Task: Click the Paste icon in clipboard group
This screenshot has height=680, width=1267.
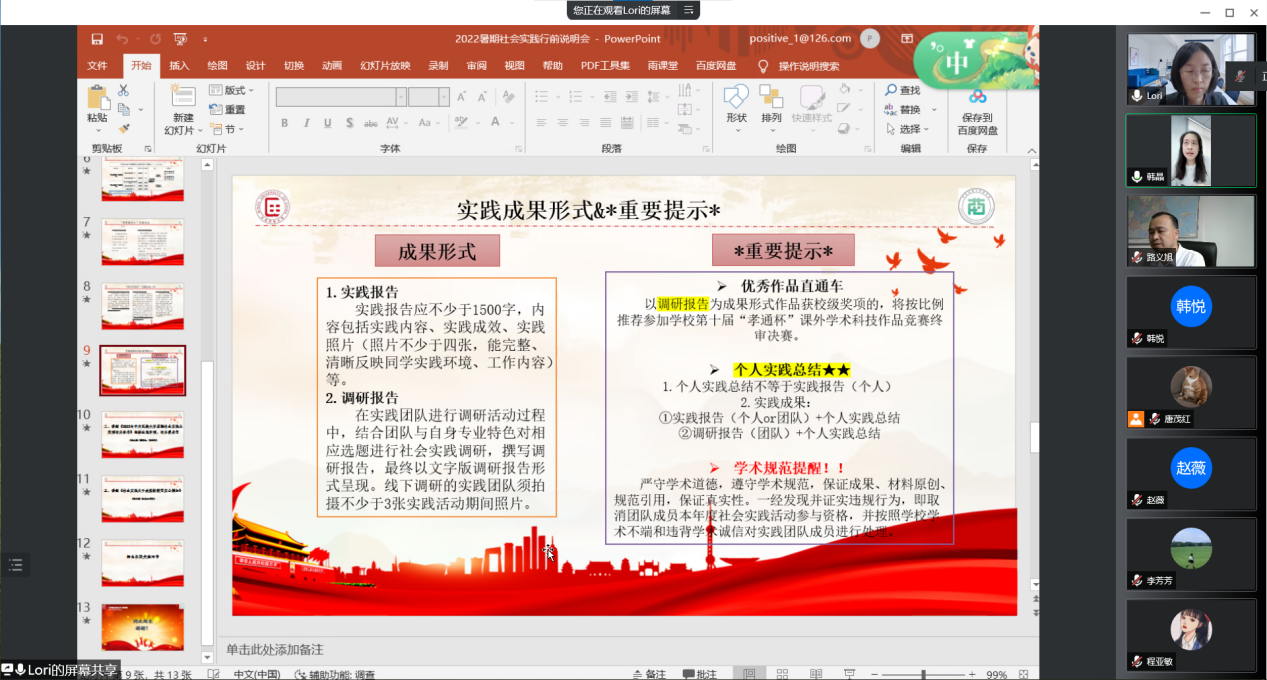Action: (x=97, y=98)
